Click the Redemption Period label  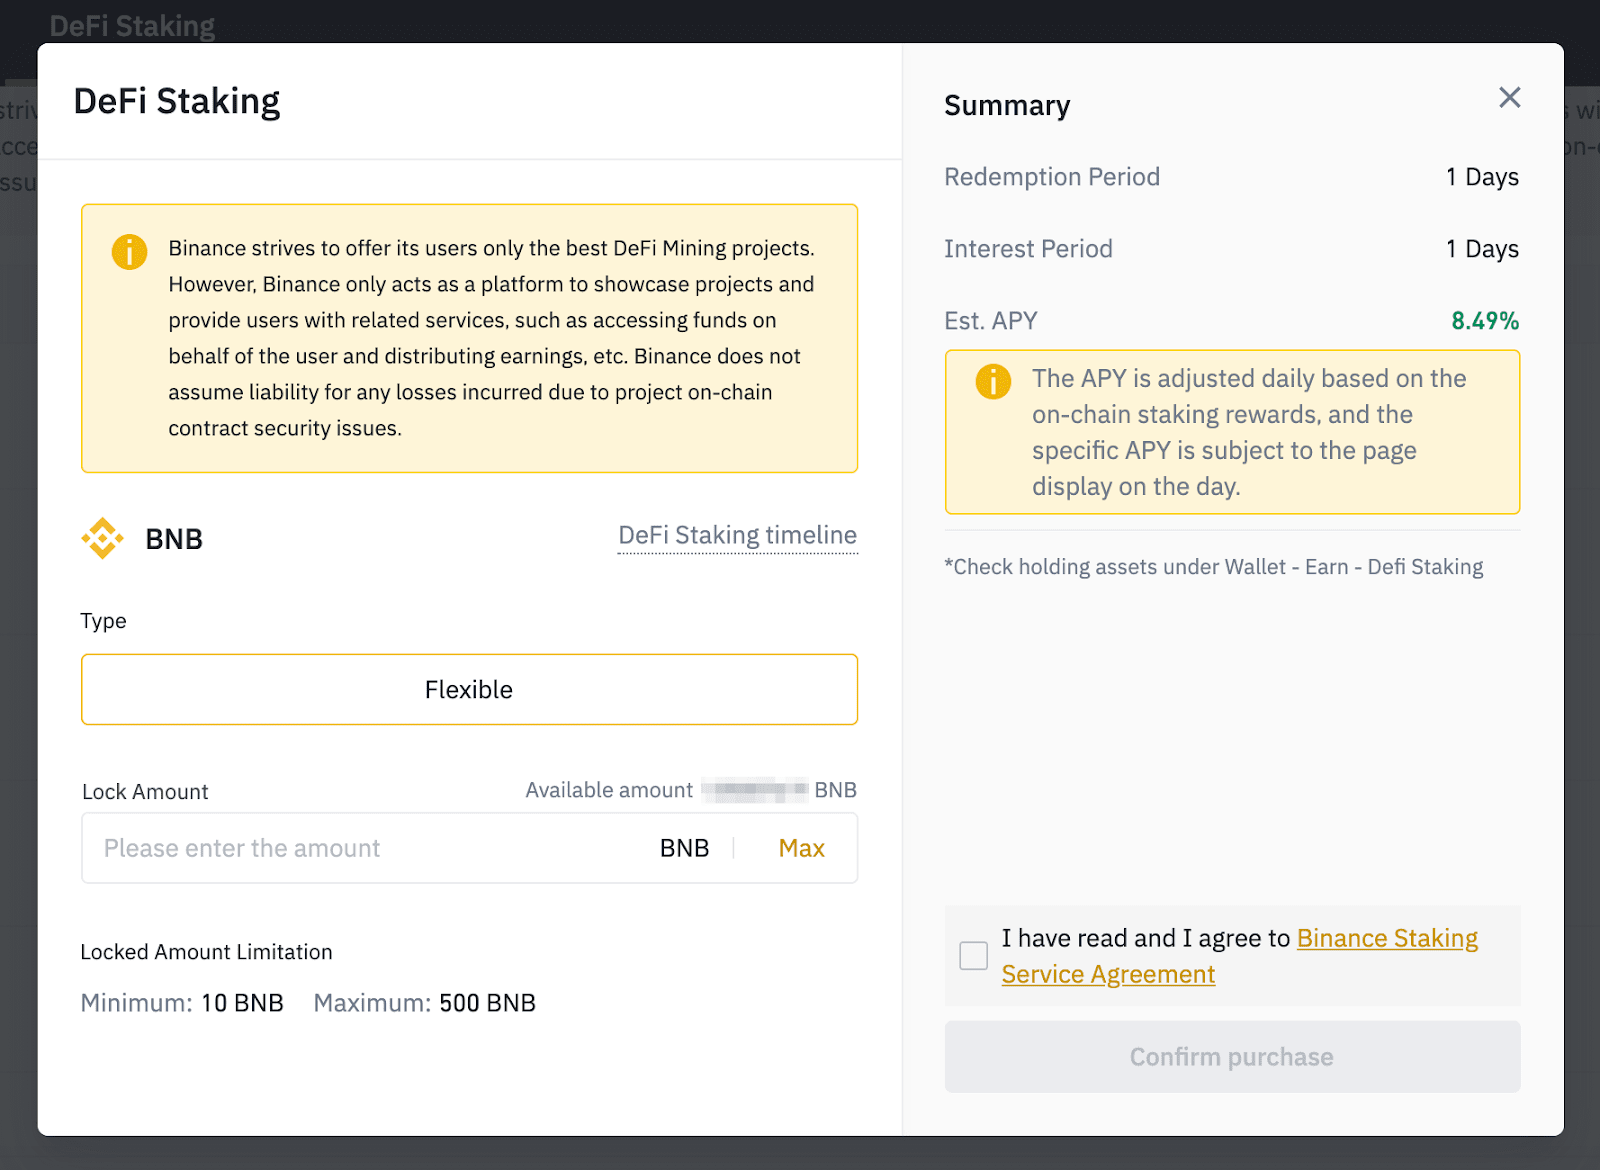click(1052, 177)
